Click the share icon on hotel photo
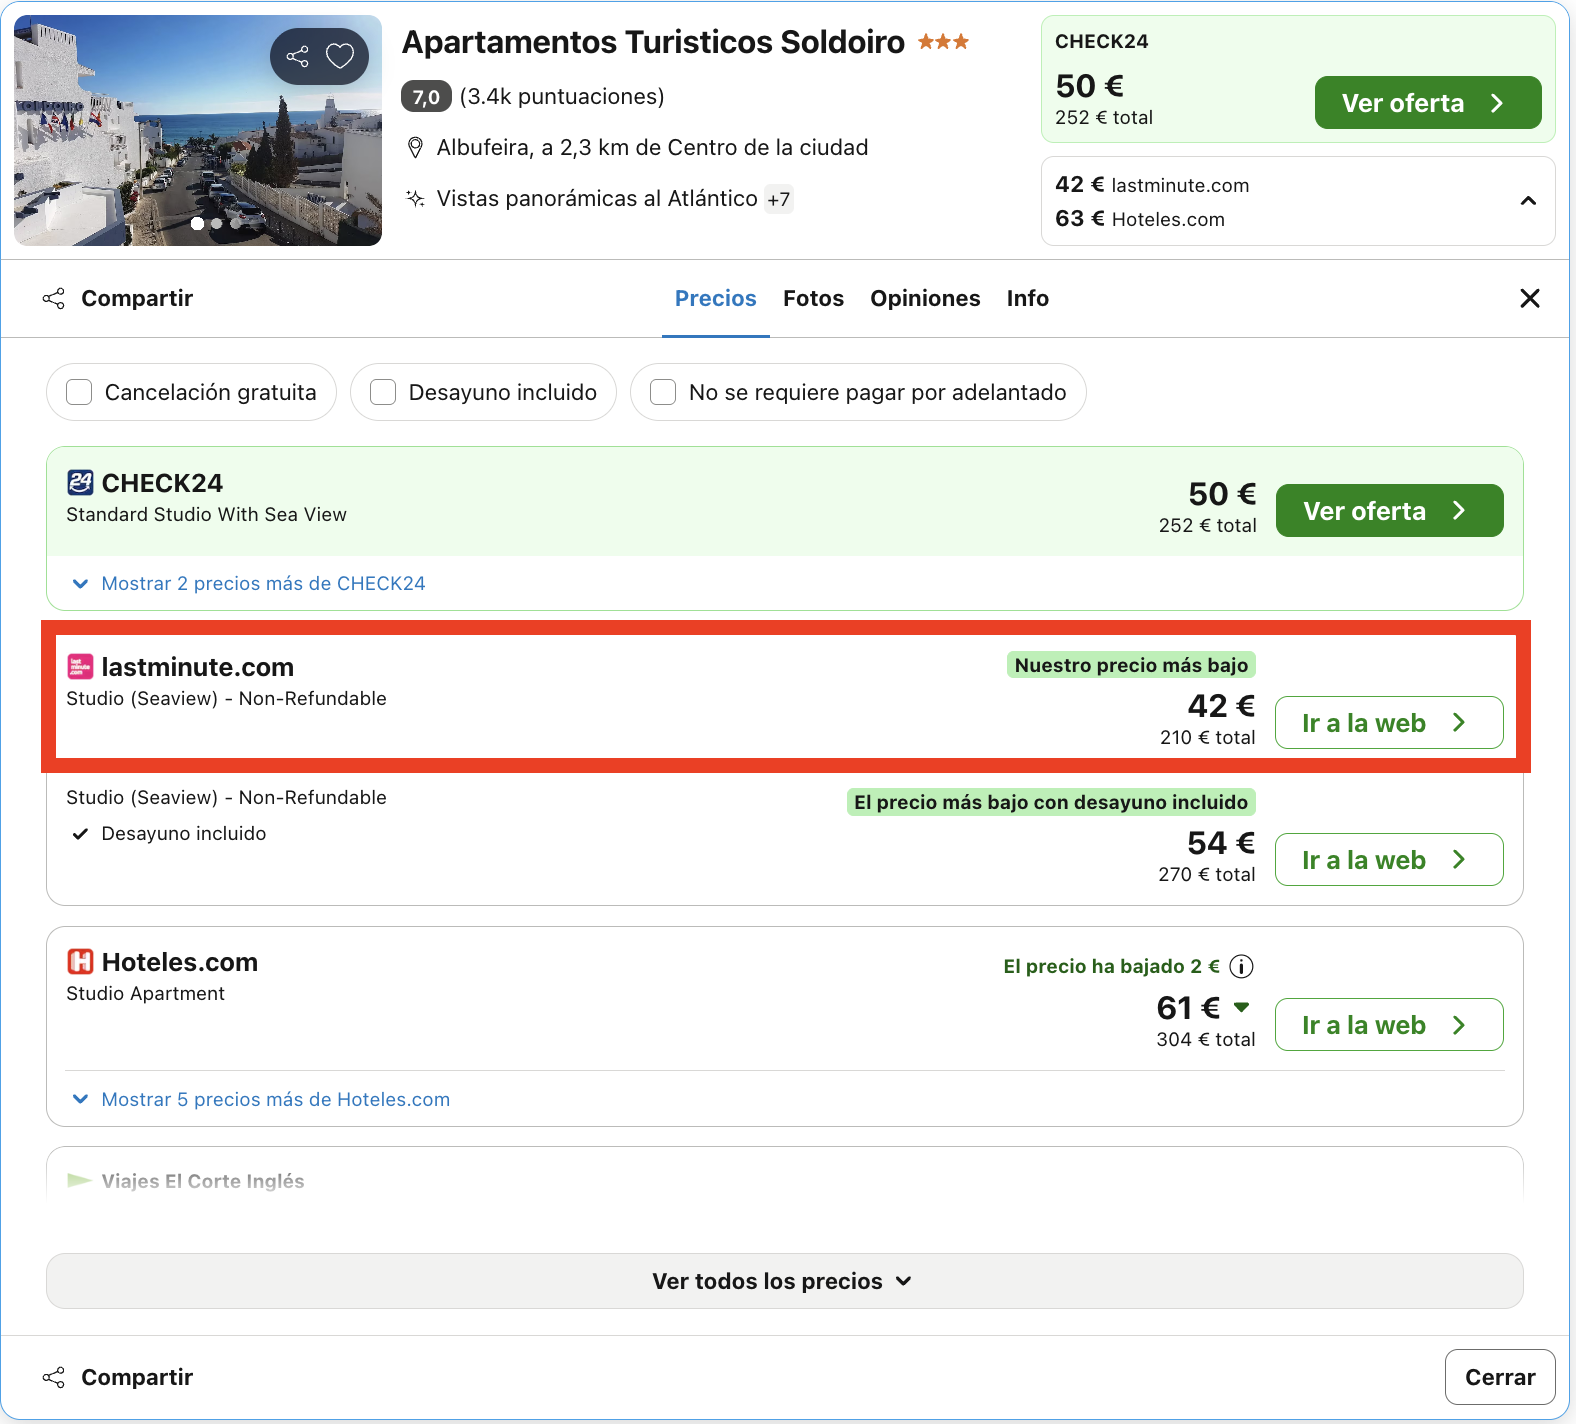Image resolution: width=1576 pixels, height=1424 pixels. [297, 56]
